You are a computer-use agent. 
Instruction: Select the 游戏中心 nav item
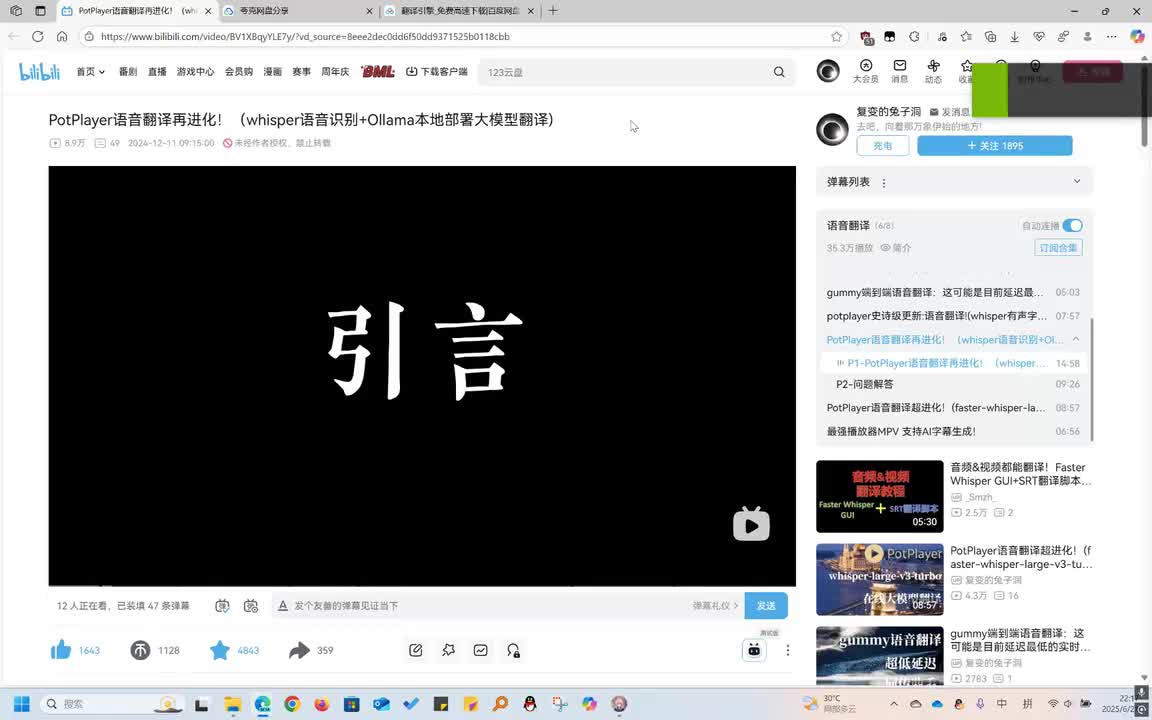[195, 71]
